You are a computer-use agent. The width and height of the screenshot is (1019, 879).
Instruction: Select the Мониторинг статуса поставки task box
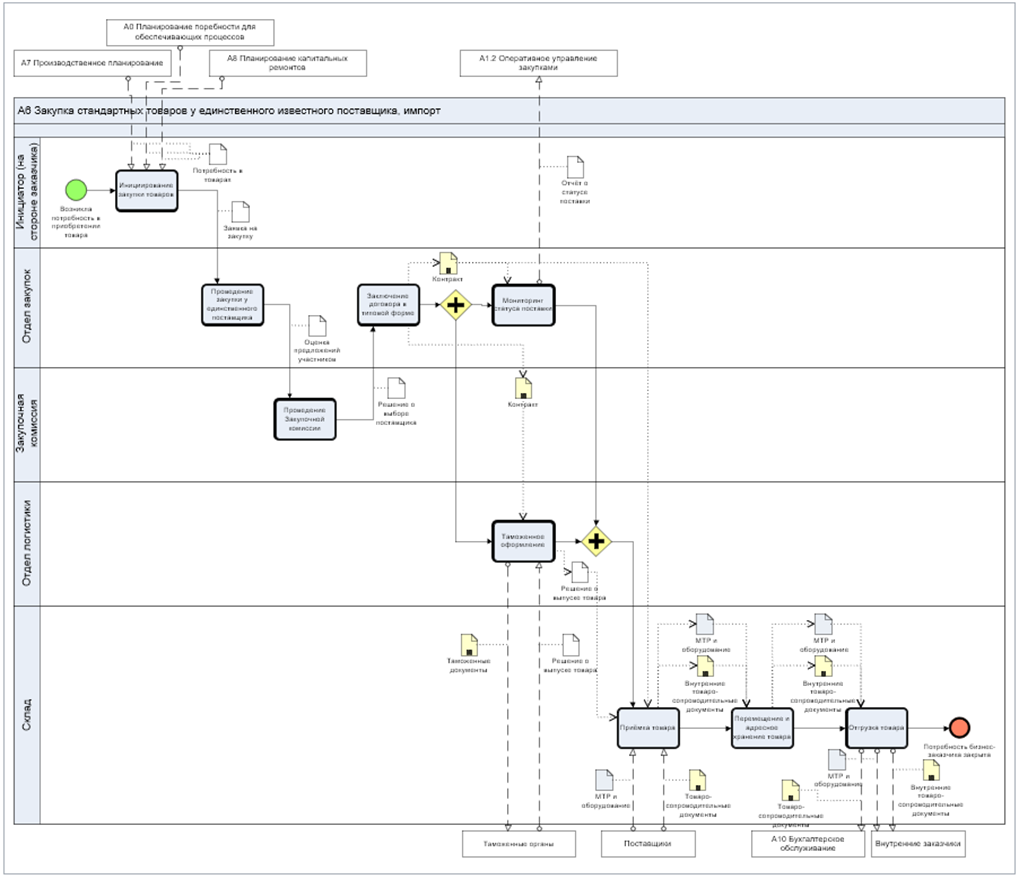pos(524,305)
